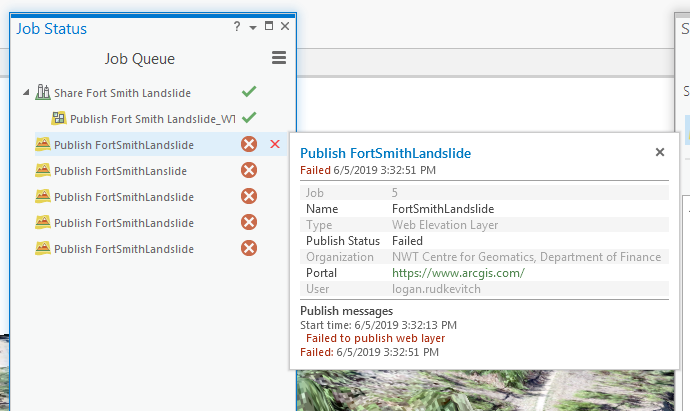
Task: Click the Share Fort Smith Landslide scene icon
Action: (x=43, y=92)
